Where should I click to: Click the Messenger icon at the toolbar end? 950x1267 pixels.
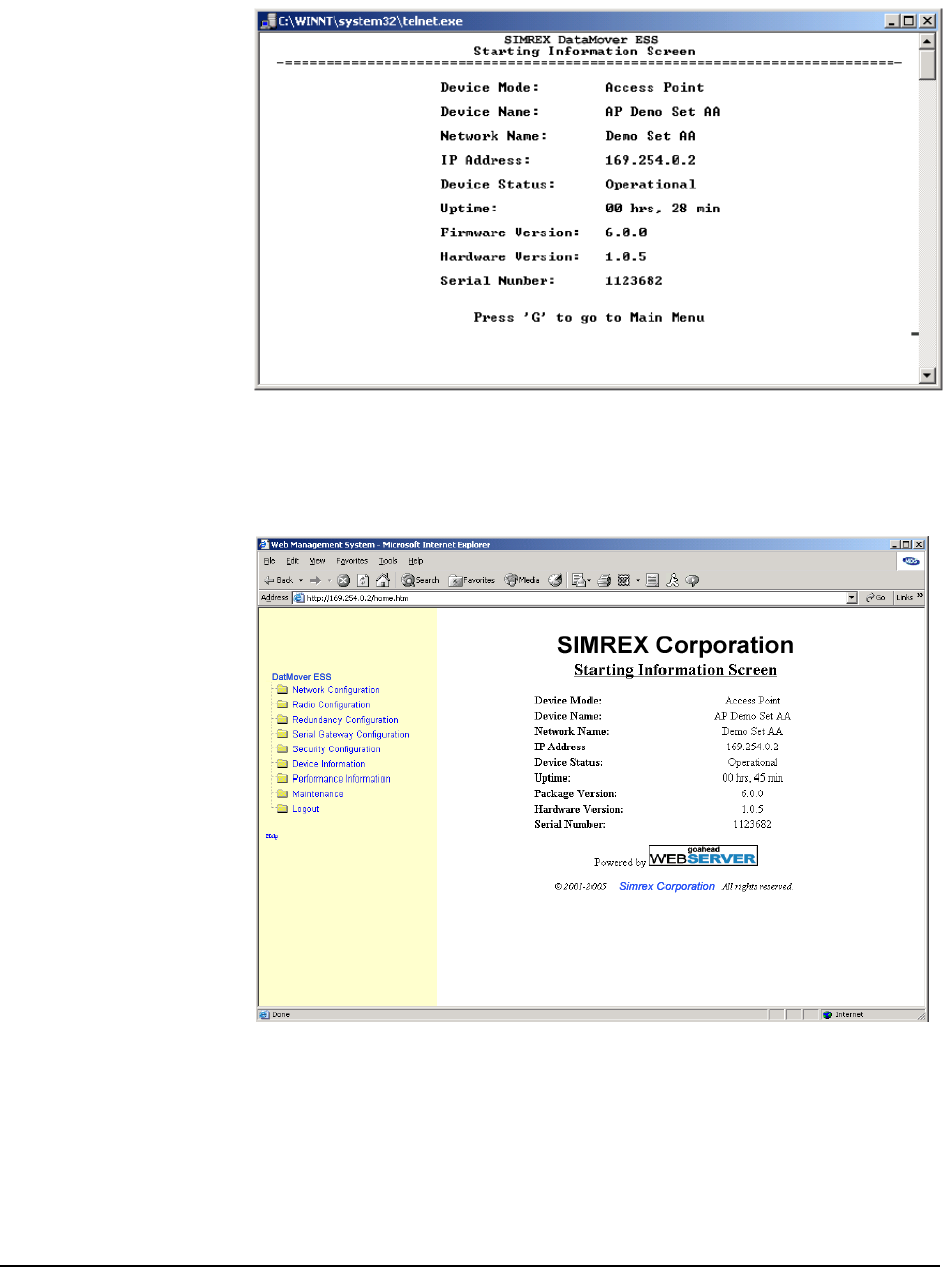tap(691, 580)
